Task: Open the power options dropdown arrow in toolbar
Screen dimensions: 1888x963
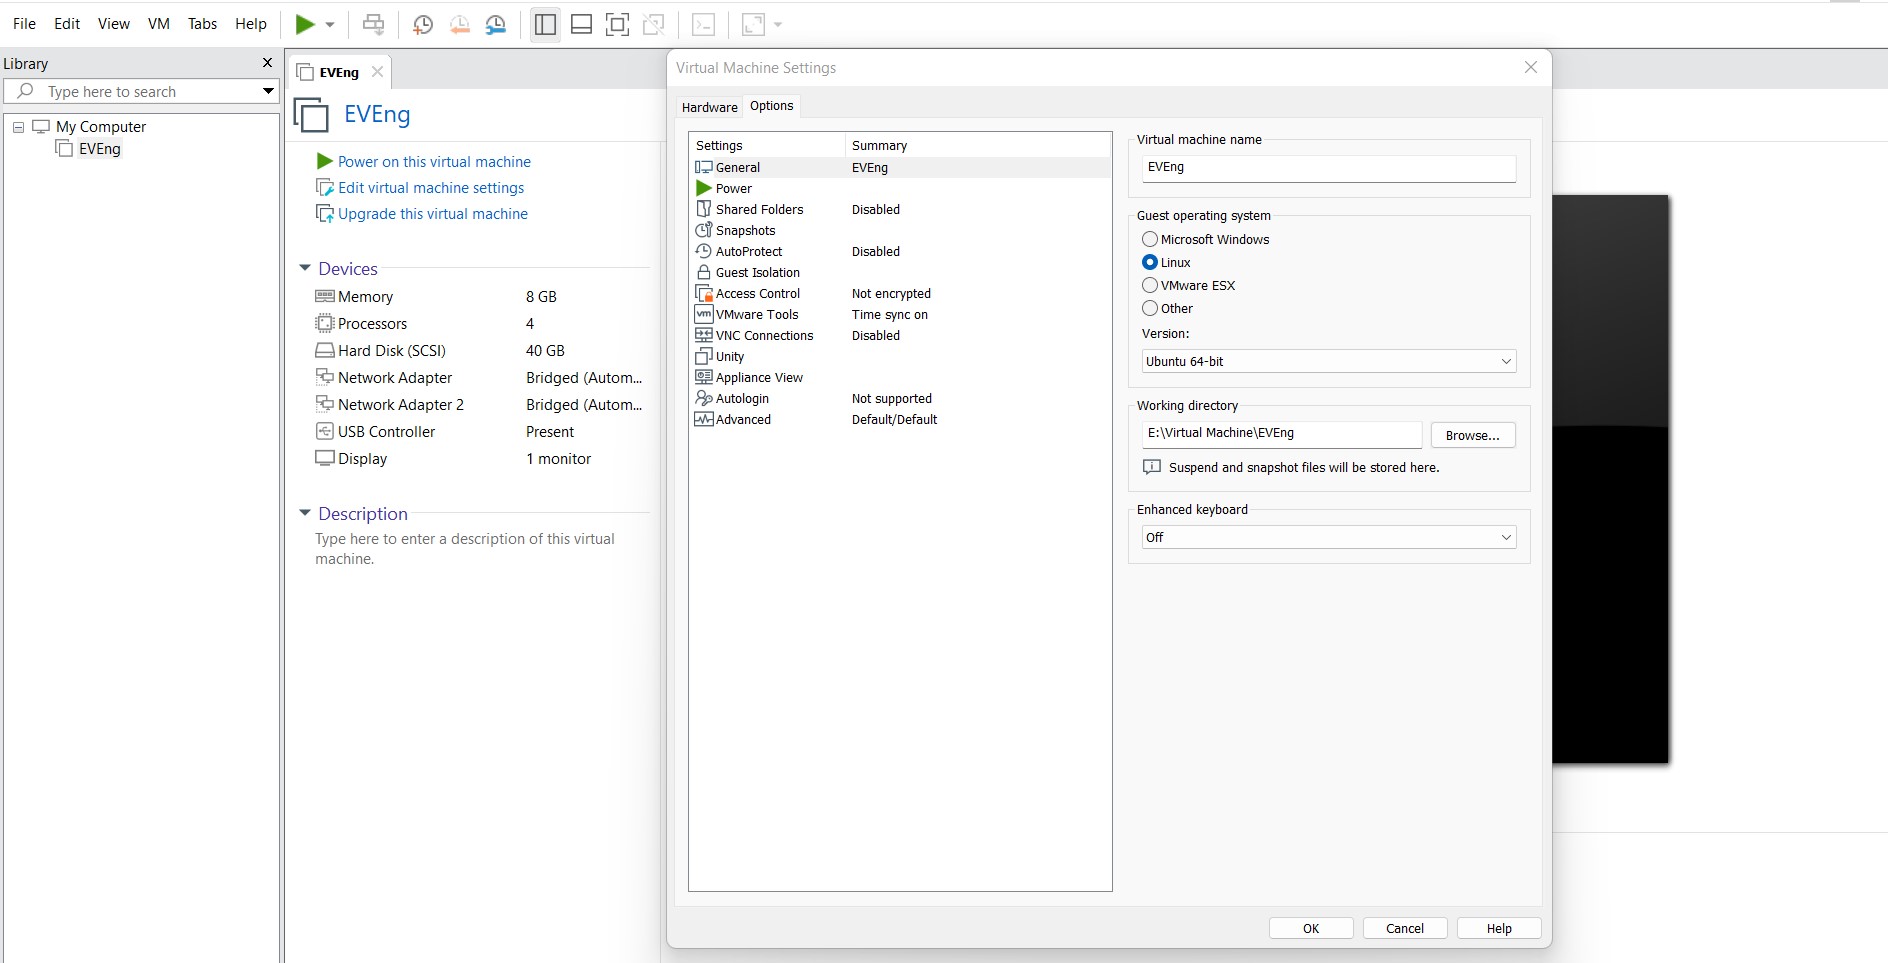Action: [330, 25]
